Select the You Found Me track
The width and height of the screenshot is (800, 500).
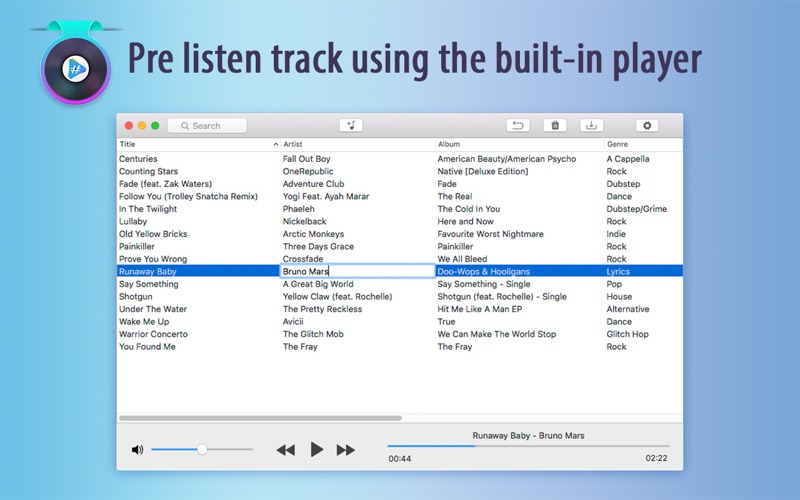pyautogui.click(x=147, y=346)
